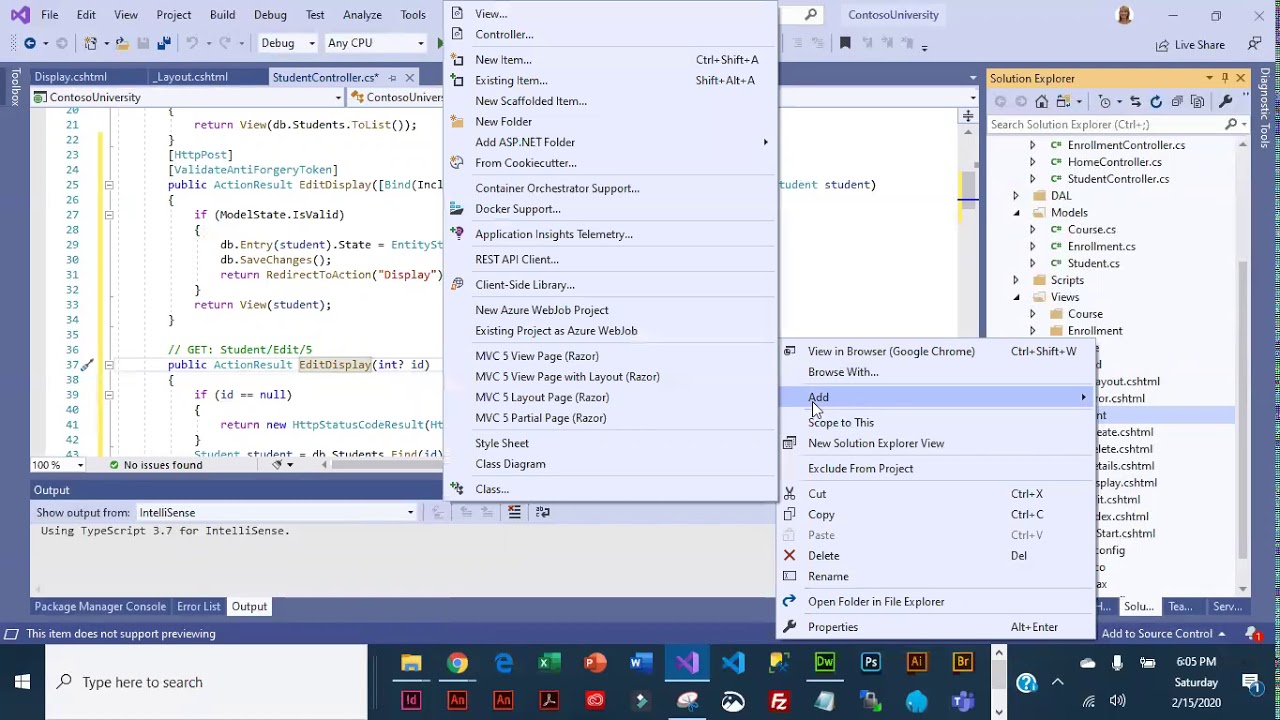
Task: Open the vertical Diagnostic Tools tab
Action: (x=1265, y=108)
